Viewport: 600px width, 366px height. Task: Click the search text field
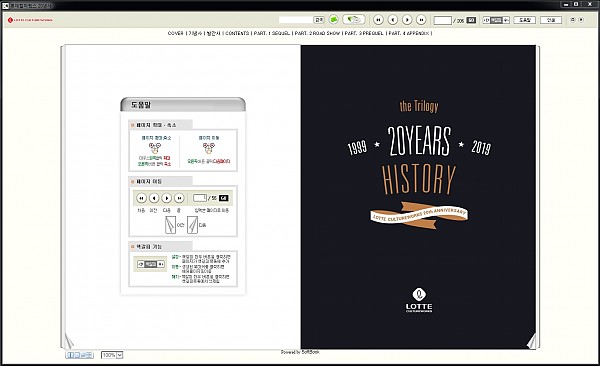[295, 20]
